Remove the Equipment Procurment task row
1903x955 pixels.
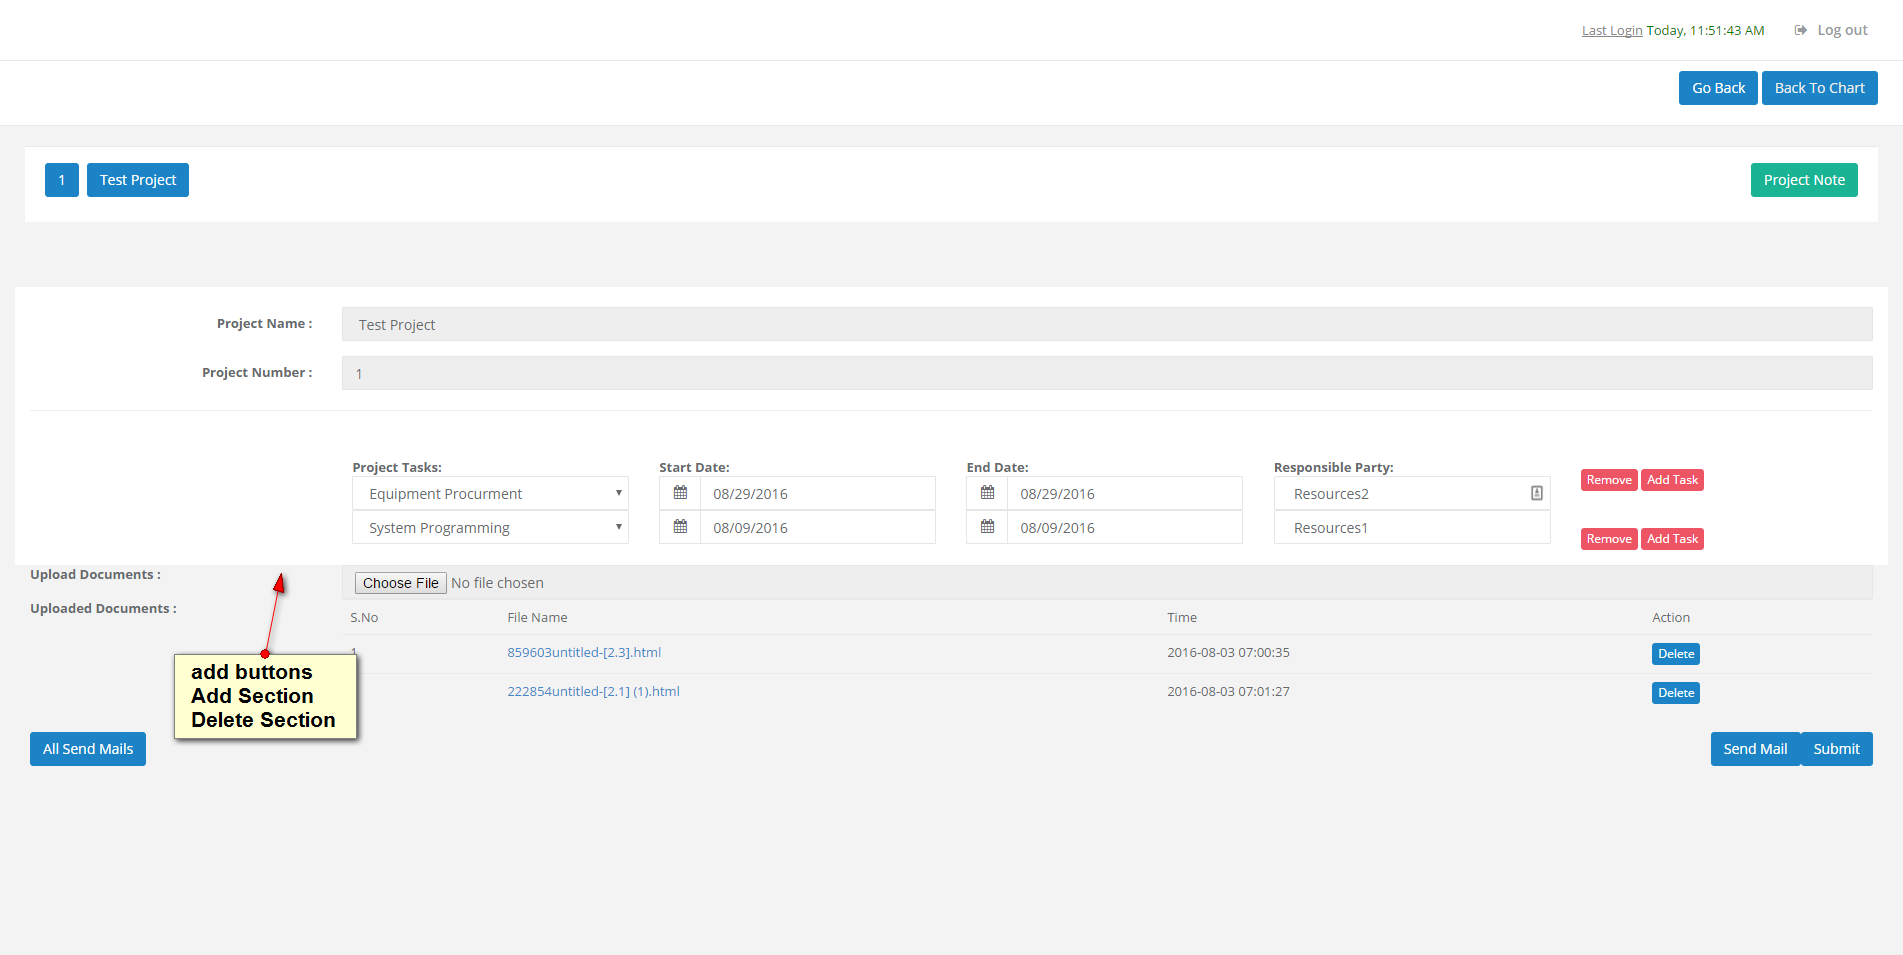[1609, 480]
